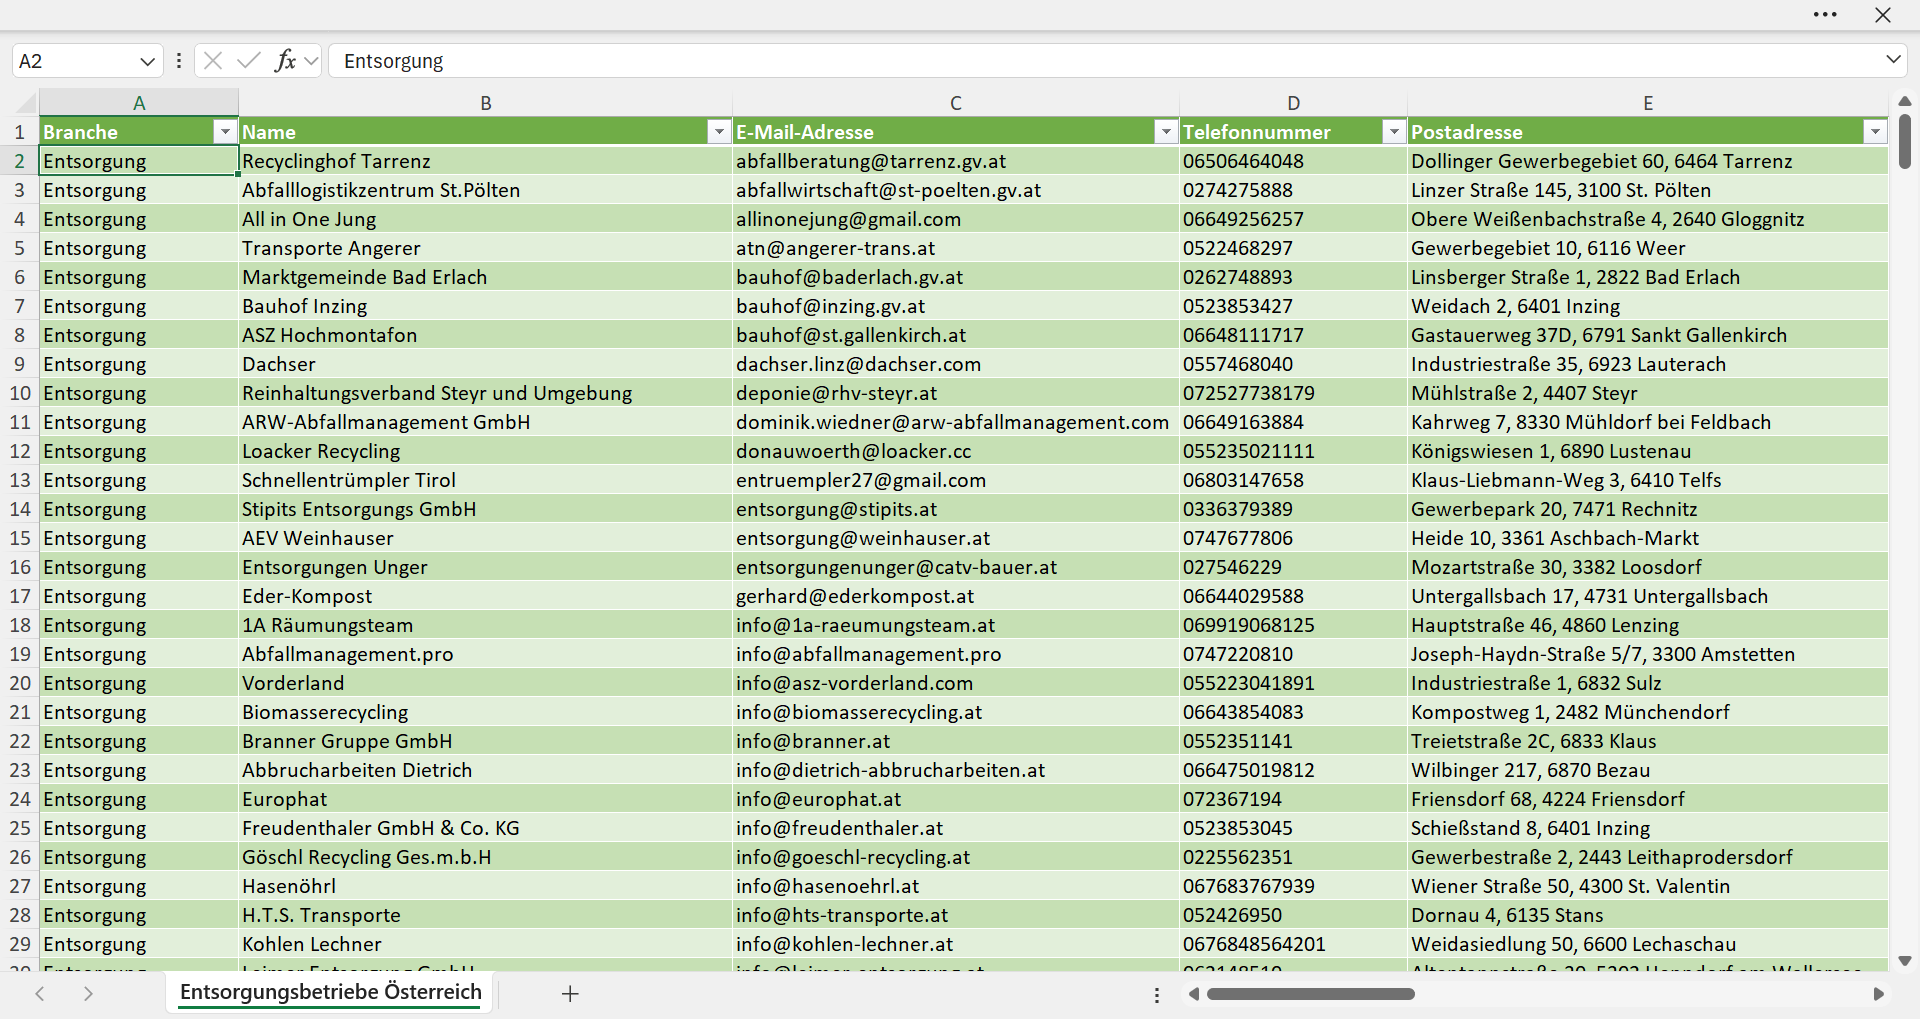The width and height of the screenshot is (1920, 1019).
Task: Select address Linsberger Straße 1, 2822 Bad Erlach
Action: (x=1648, y=277)
